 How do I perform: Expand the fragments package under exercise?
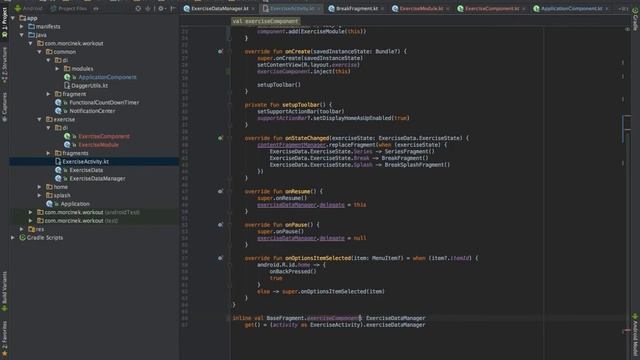[x=49, y=153]
